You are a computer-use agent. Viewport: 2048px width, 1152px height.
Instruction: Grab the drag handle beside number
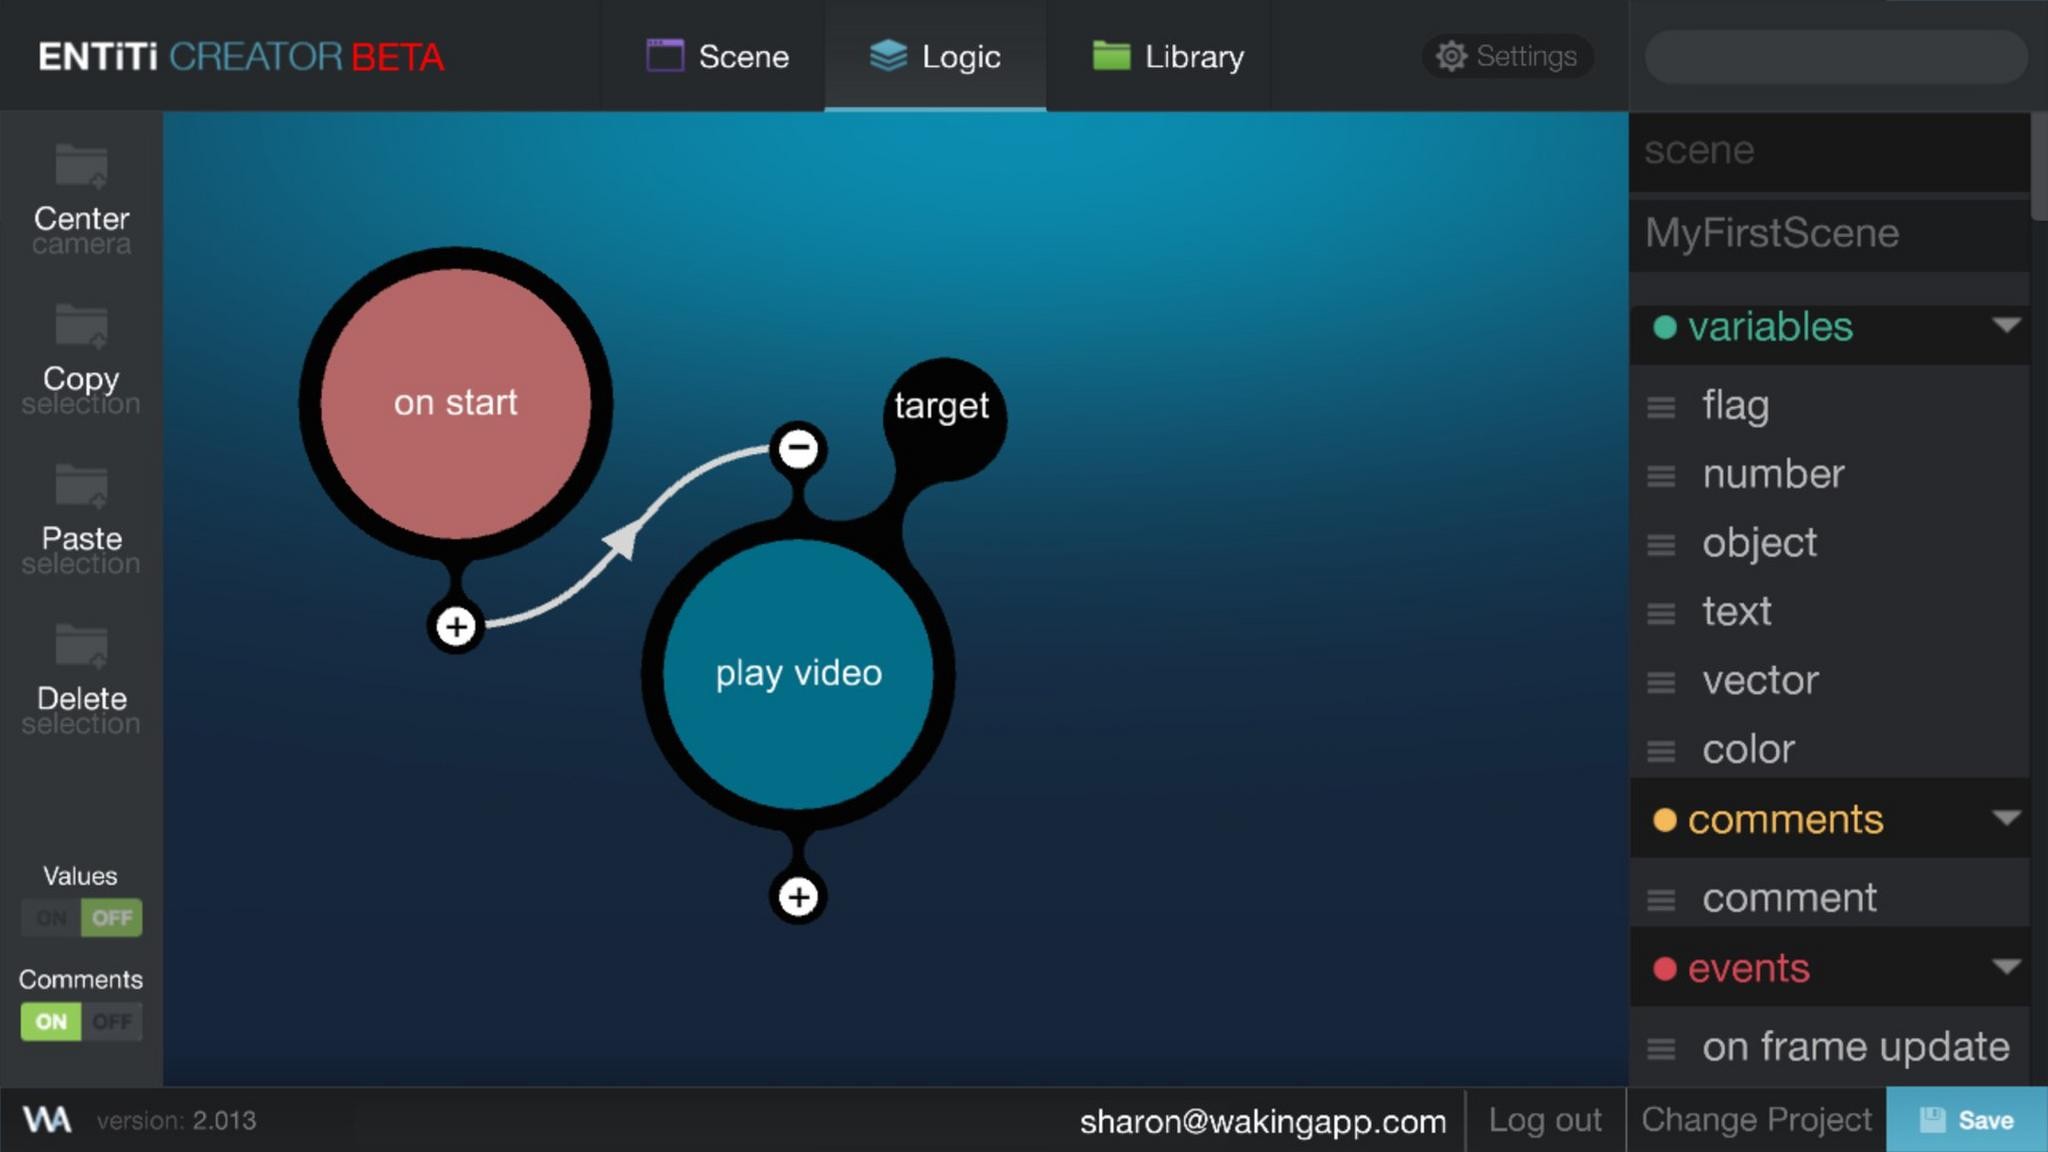point(1661,476)
